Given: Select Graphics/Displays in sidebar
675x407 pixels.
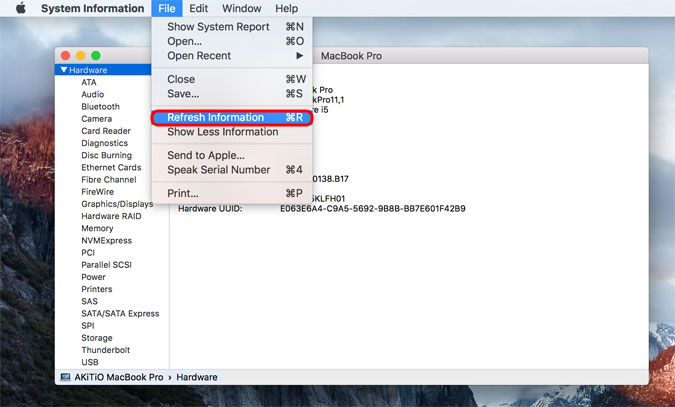Looking at the screenshot, I should click(117, 204).
